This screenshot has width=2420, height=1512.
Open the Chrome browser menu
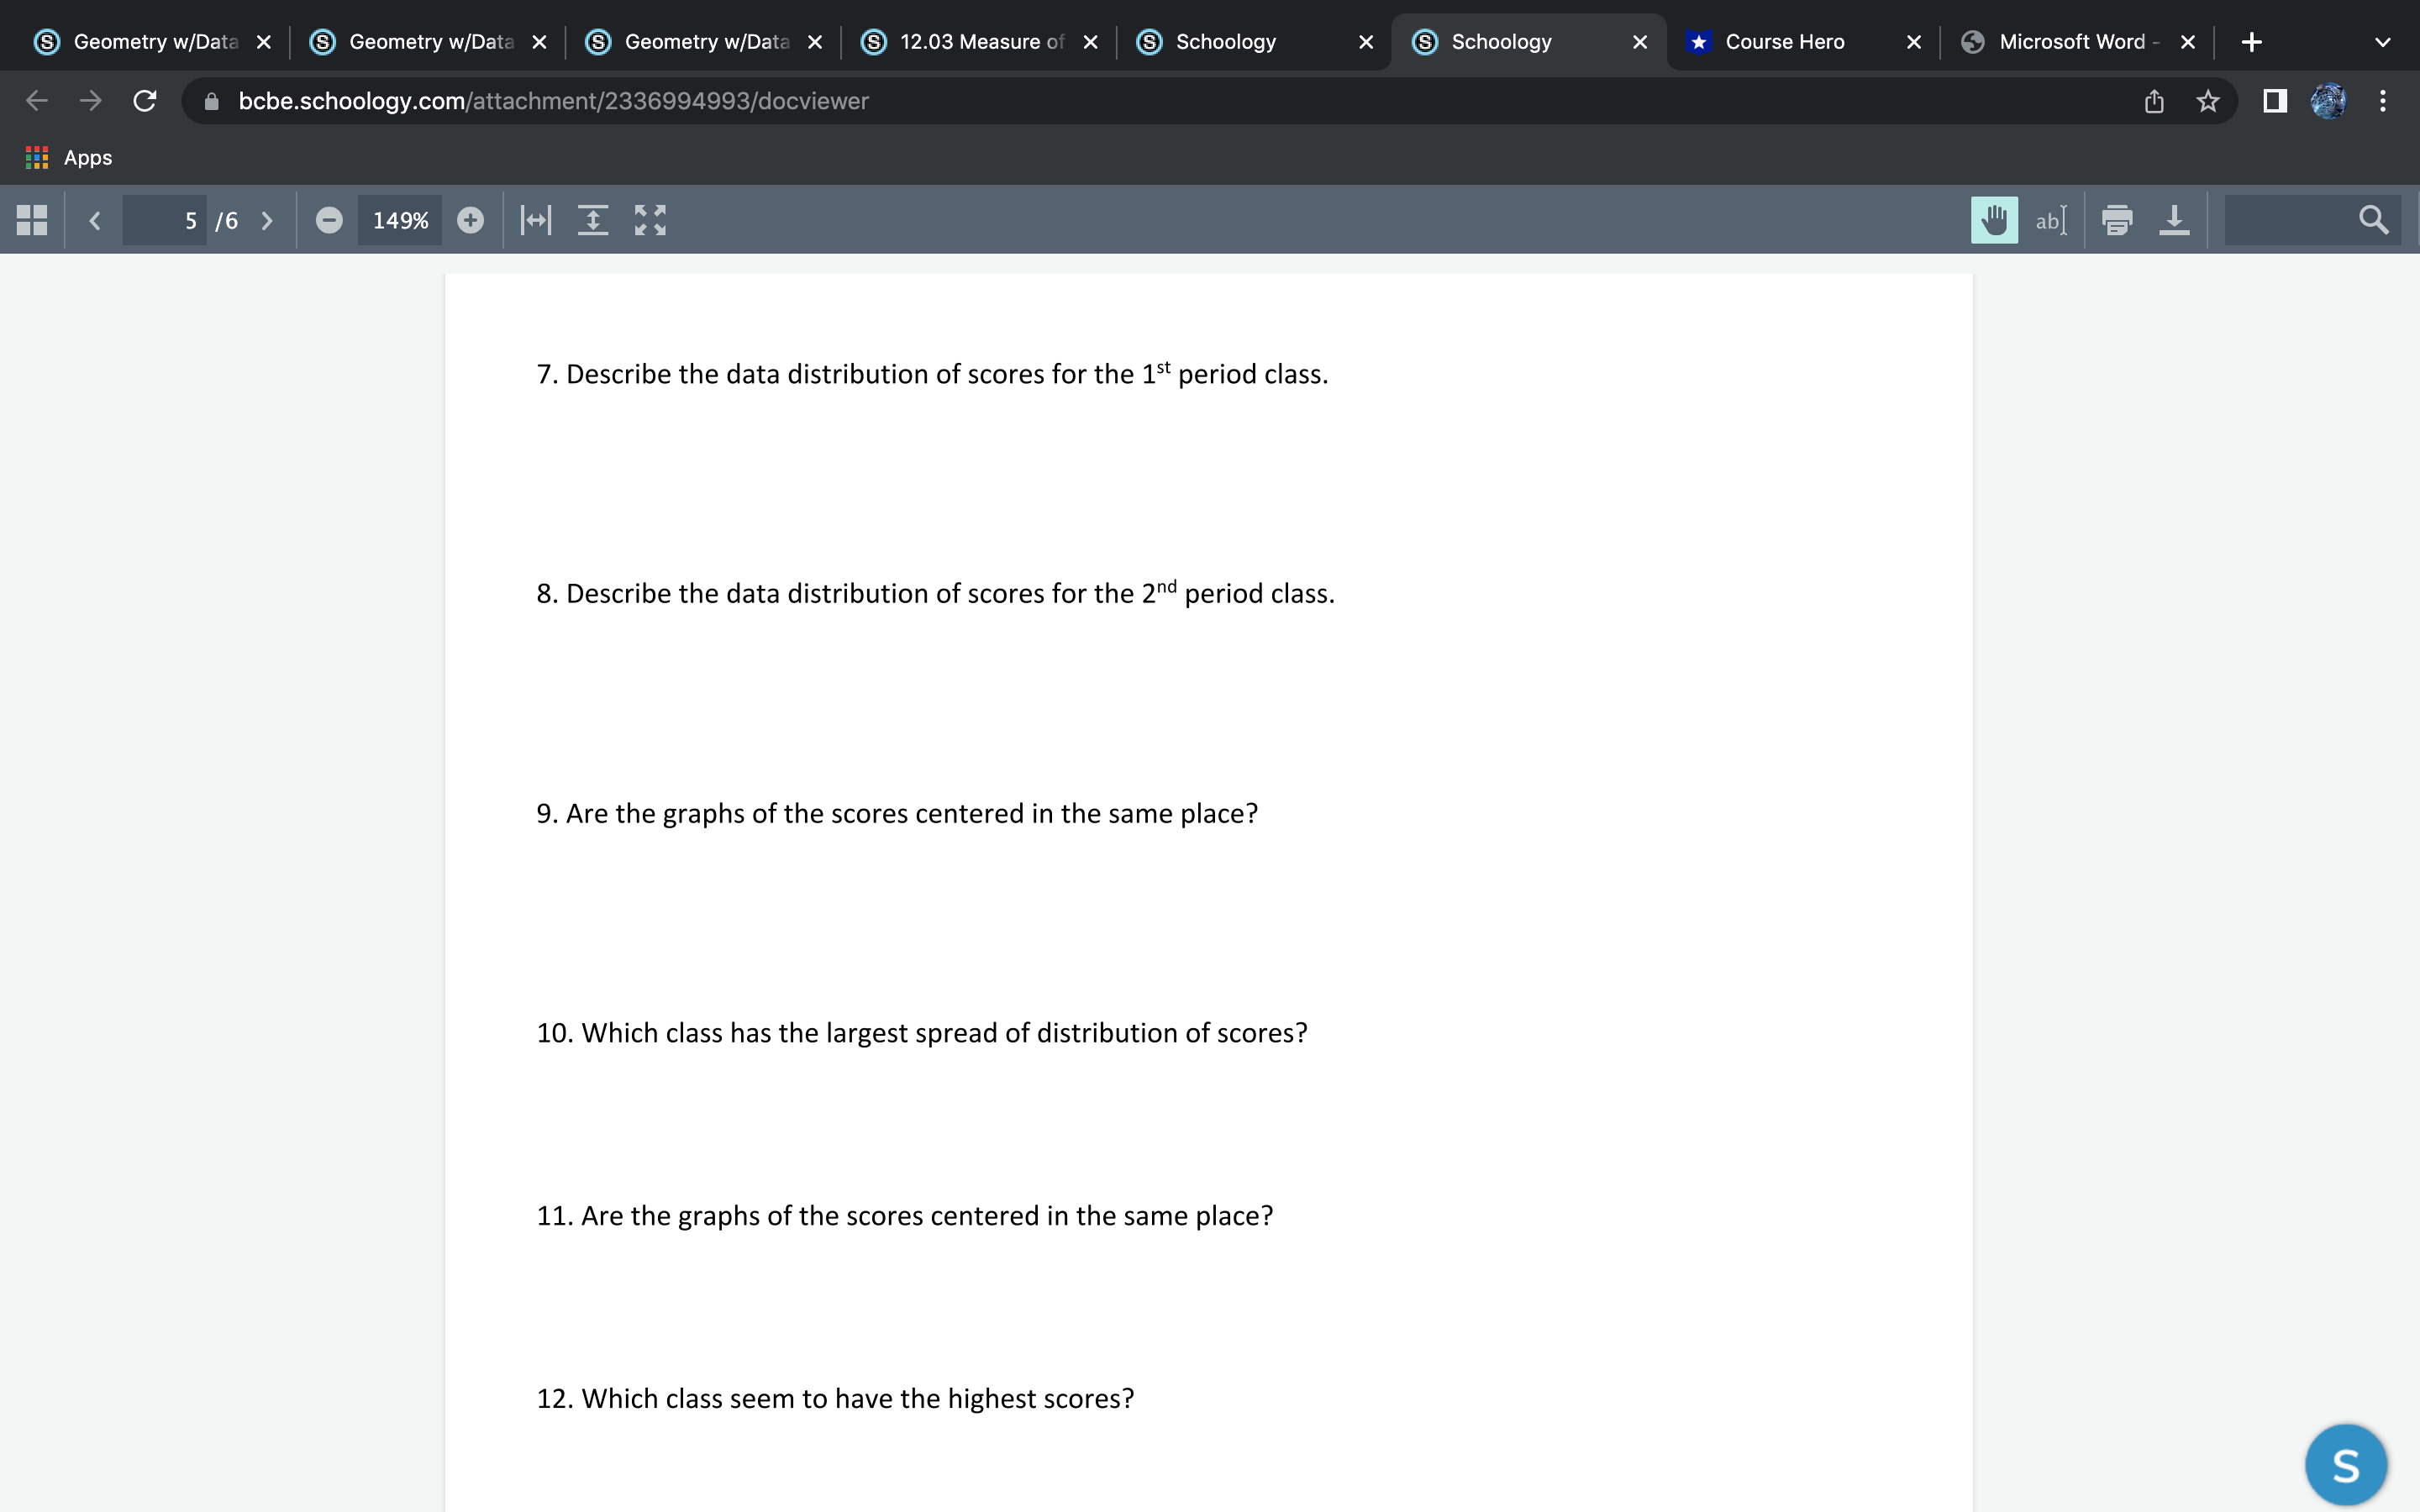(2383, 100)
